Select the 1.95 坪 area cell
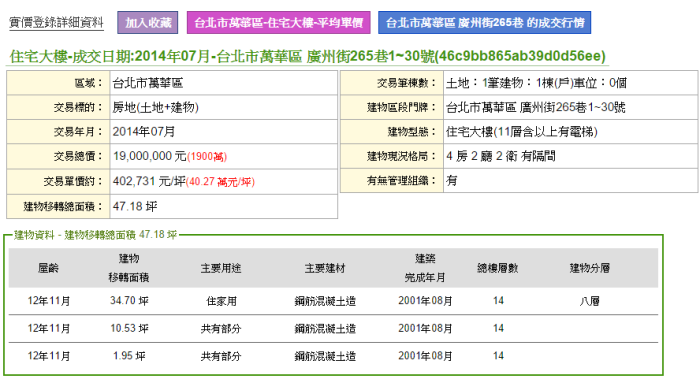The width and height of the screenshot is (700, 379). (129, 356)
